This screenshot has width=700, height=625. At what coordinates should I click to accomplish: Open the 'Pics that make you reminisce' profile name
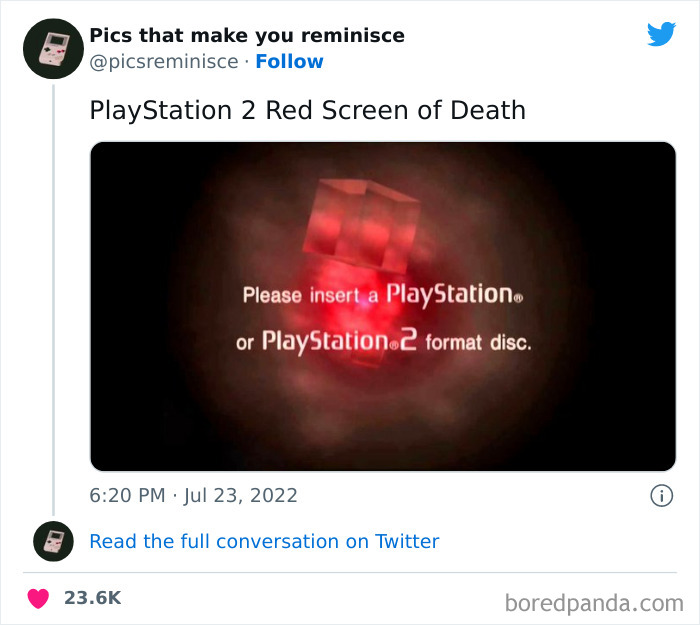[247, 35]
